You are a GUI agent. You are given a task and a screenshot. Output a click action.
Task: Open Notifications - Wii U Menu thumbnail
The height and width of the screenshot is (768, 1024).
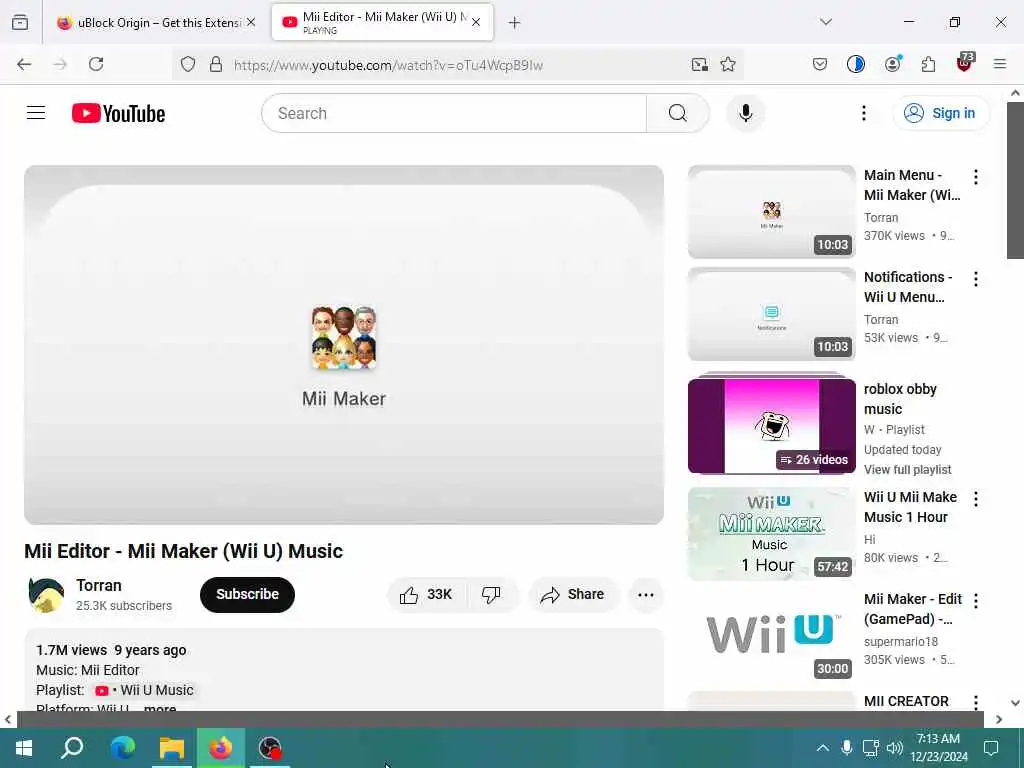(x=771, y=314)
